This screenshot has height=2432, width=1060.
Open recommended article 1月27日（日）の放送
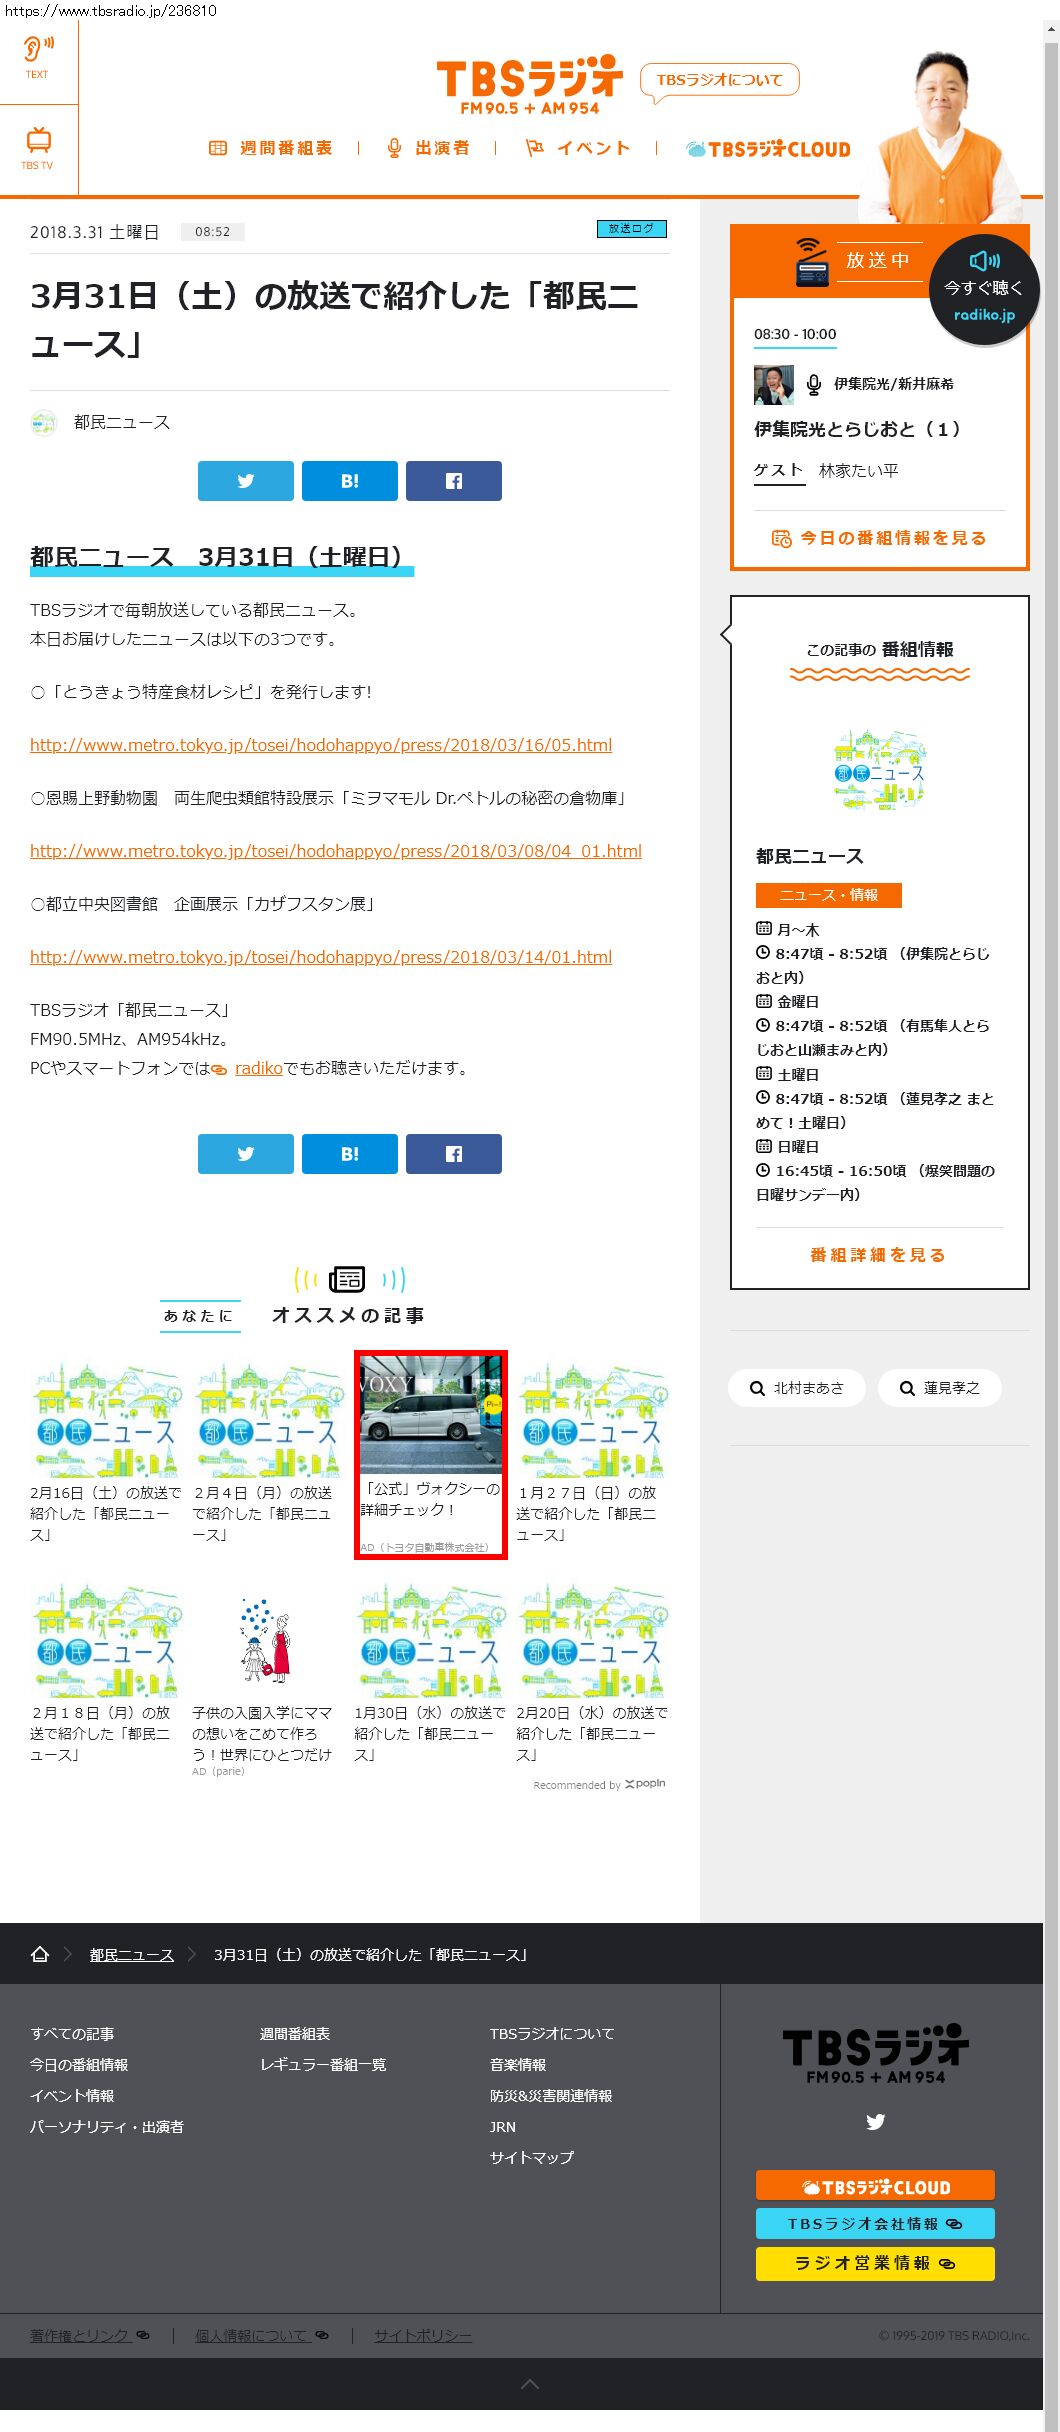592,1452
